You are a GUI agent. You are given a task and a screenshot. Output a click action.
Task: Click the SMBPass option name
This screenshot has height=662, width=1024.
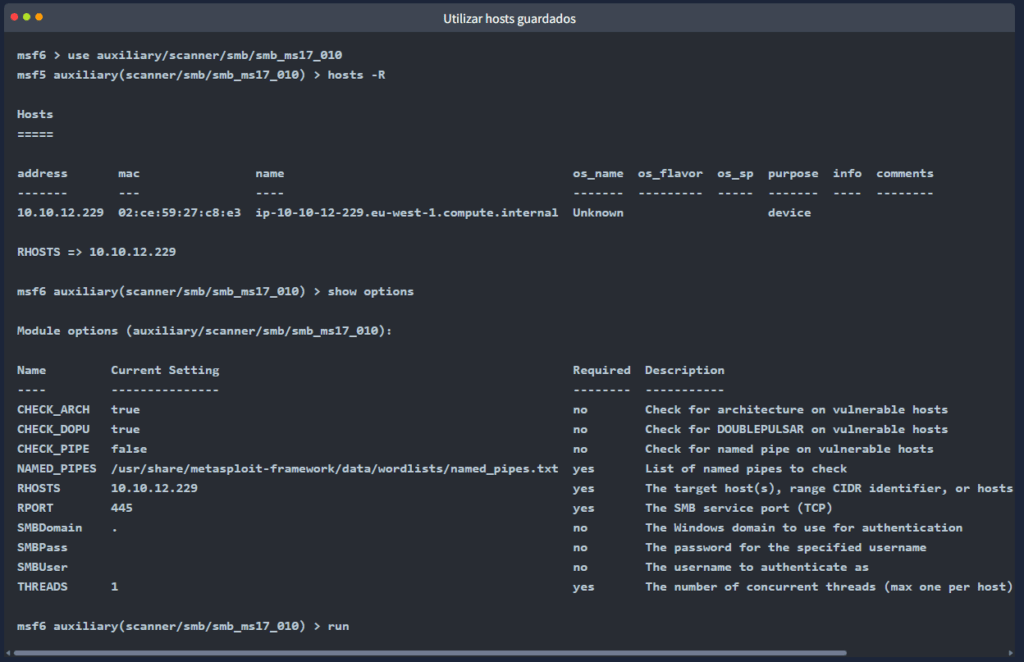[42, 547]
